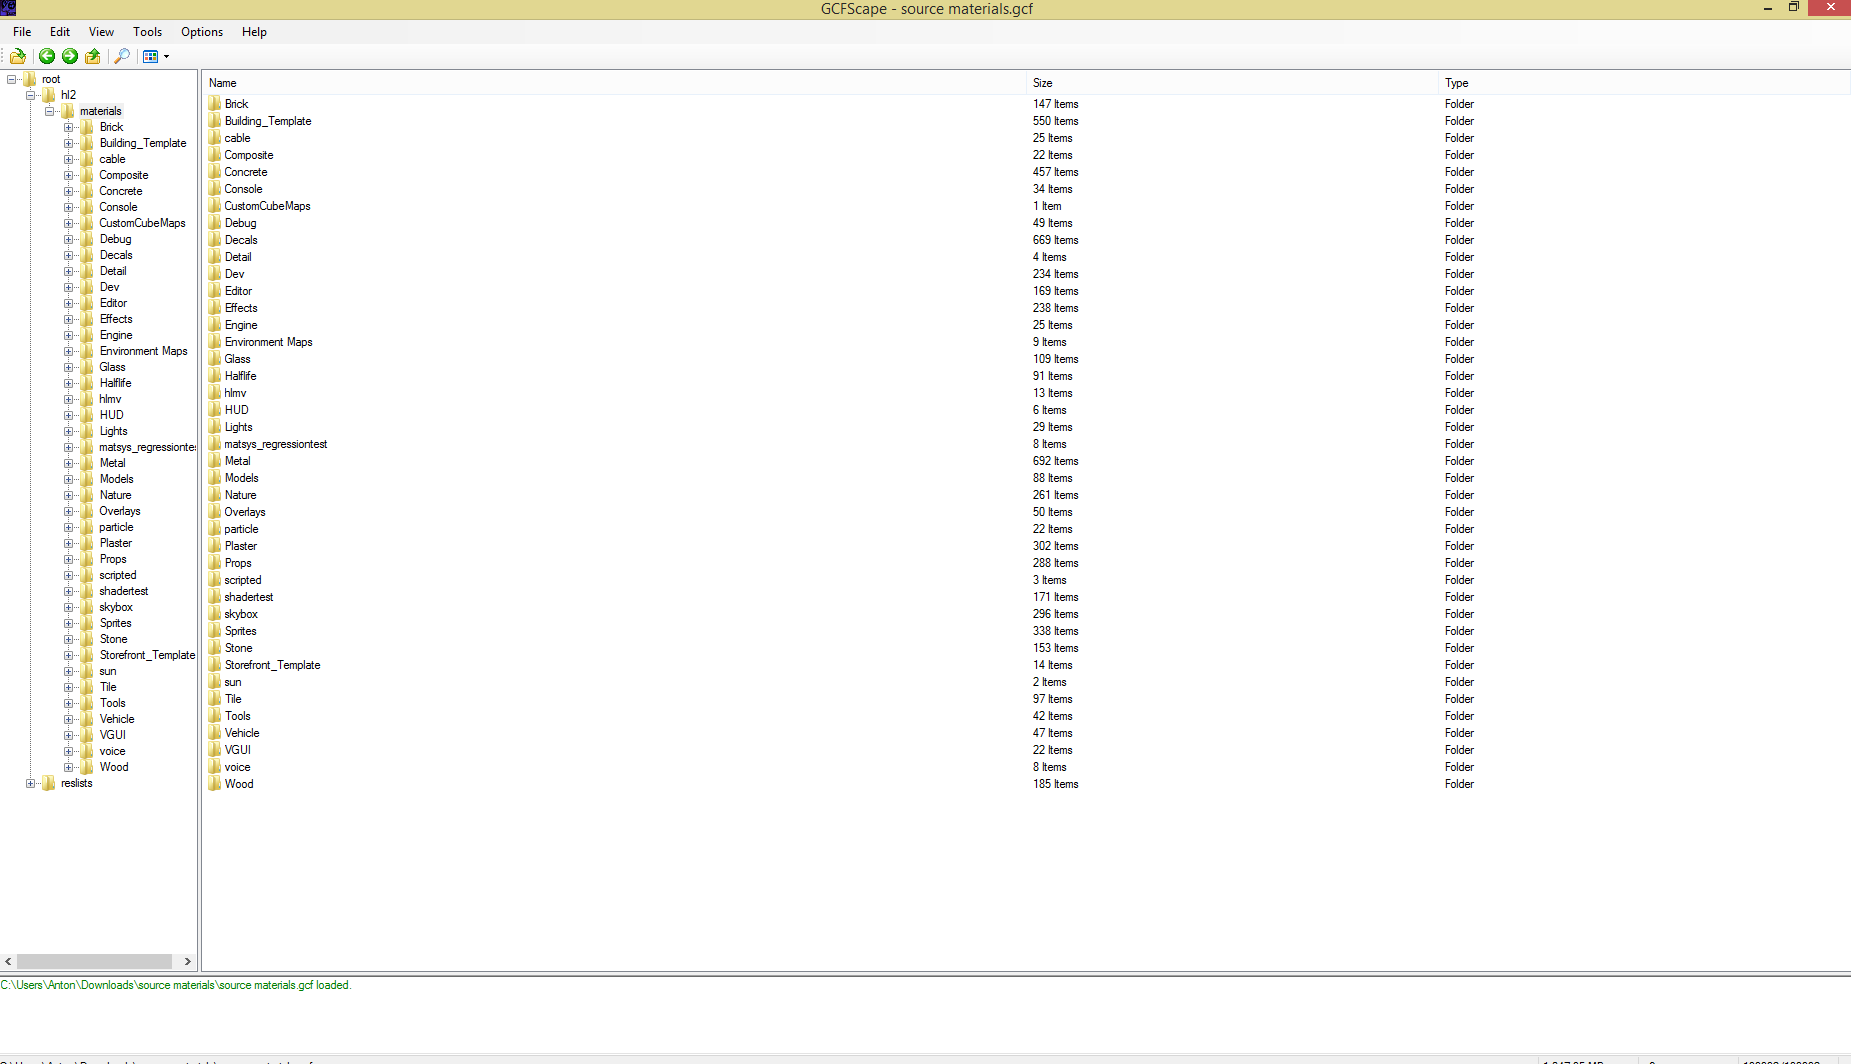Click the CustomCubeMaps folder icon in the file list

point(215,206)
